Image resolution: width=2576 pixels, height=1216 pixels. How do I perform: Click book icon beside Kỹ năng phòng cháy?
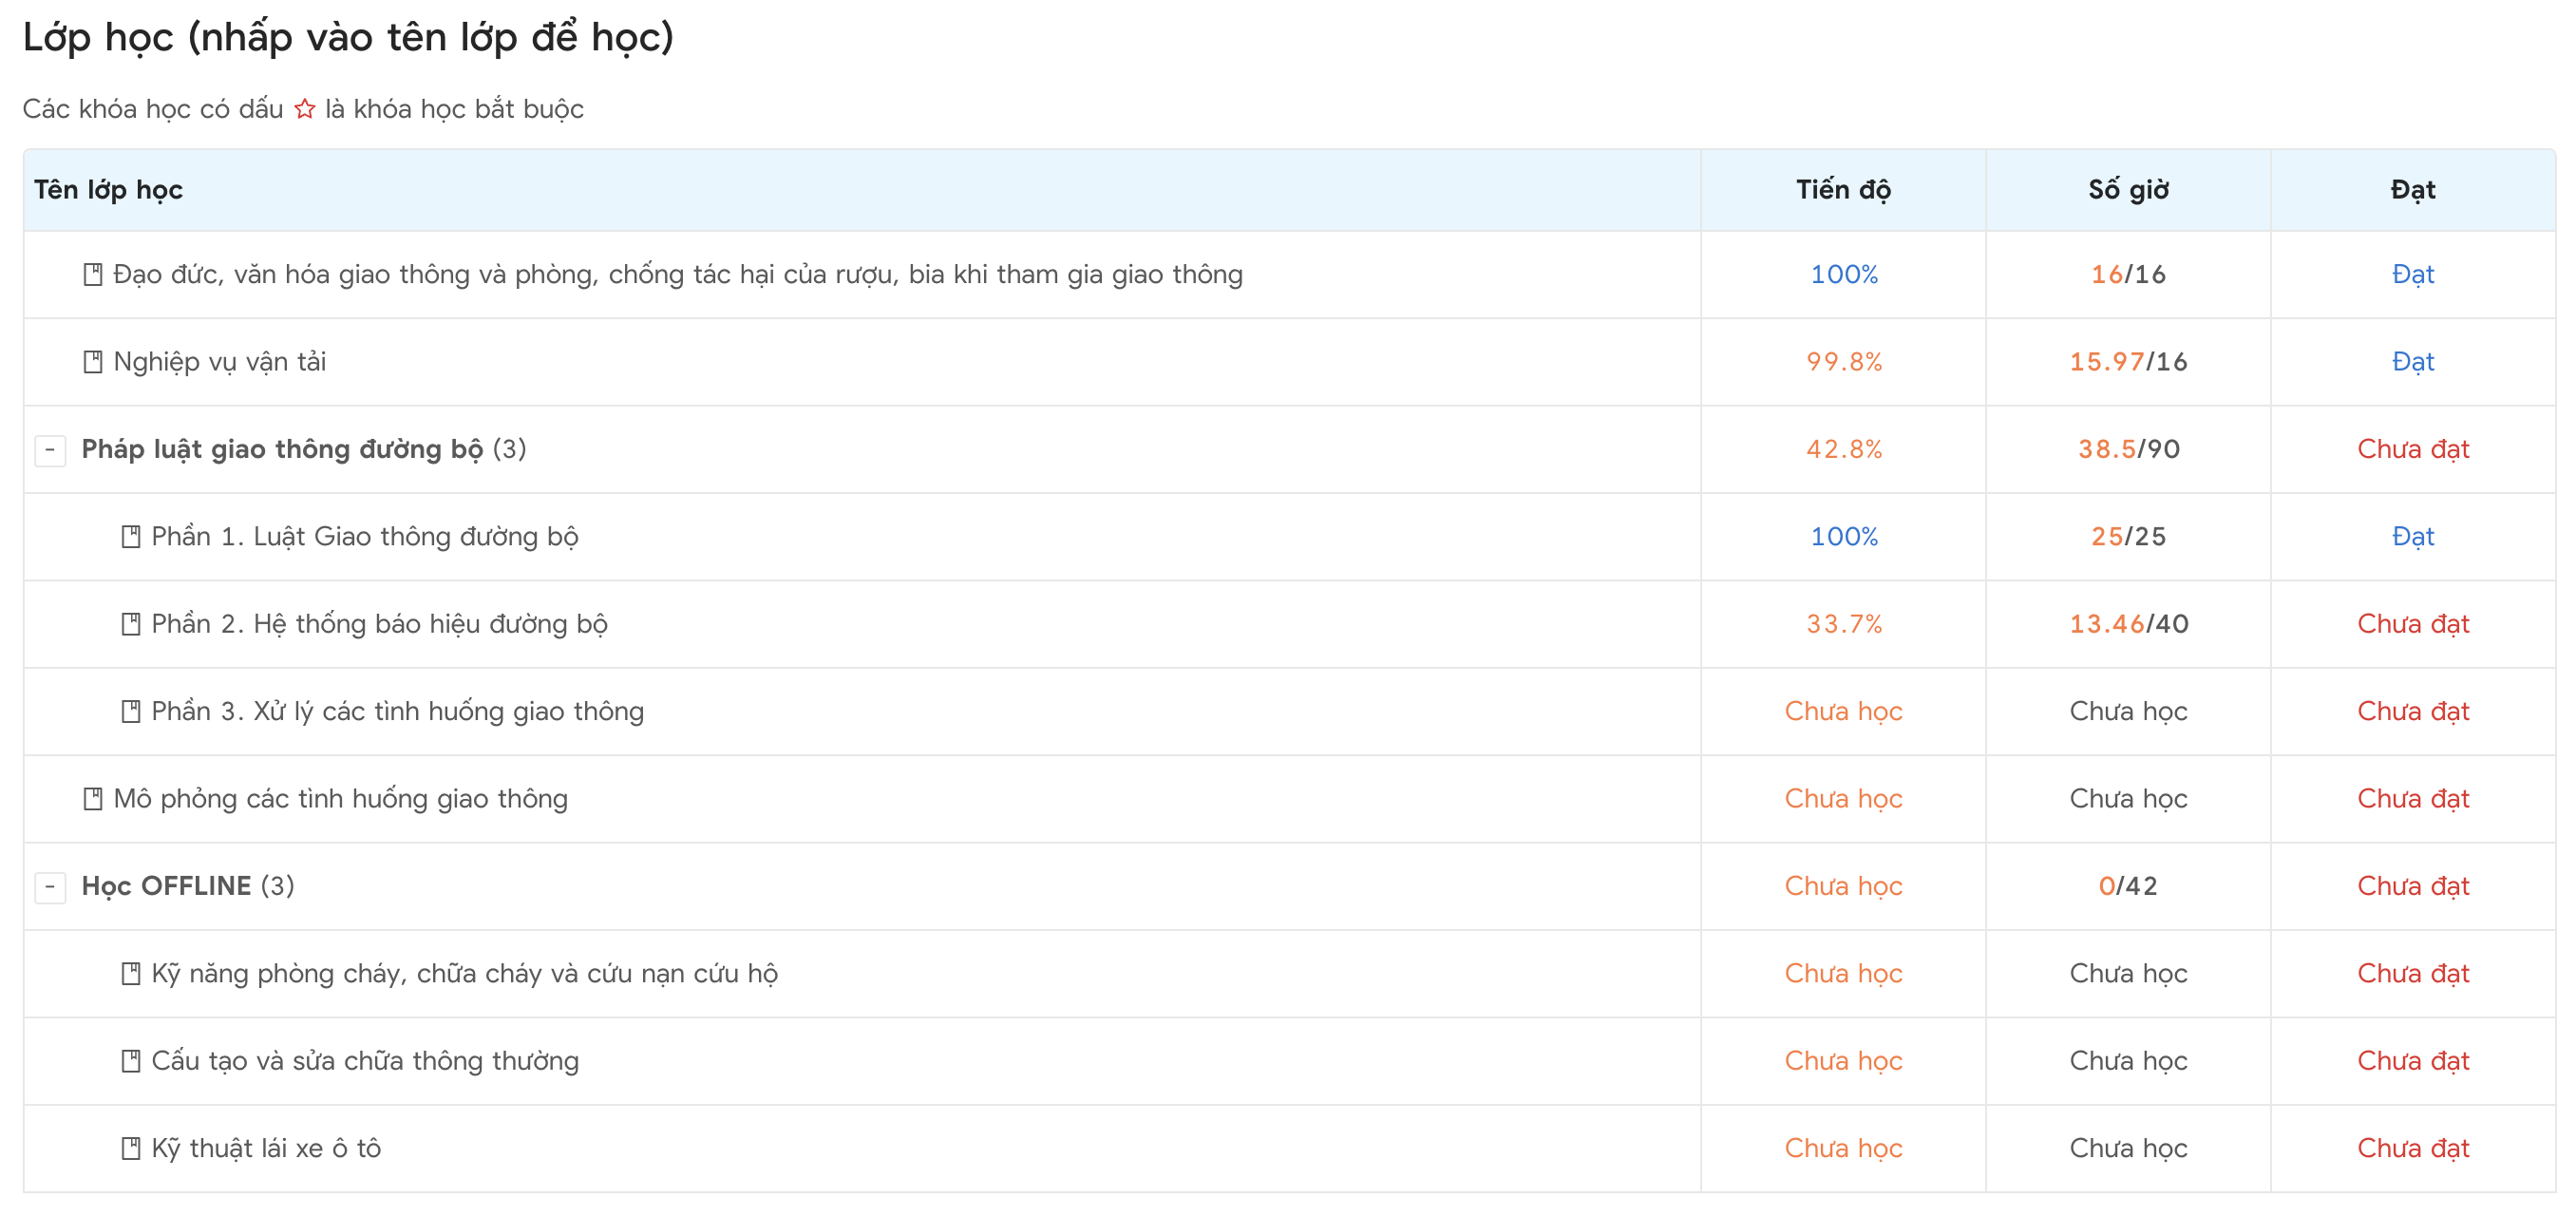(130, 974)
